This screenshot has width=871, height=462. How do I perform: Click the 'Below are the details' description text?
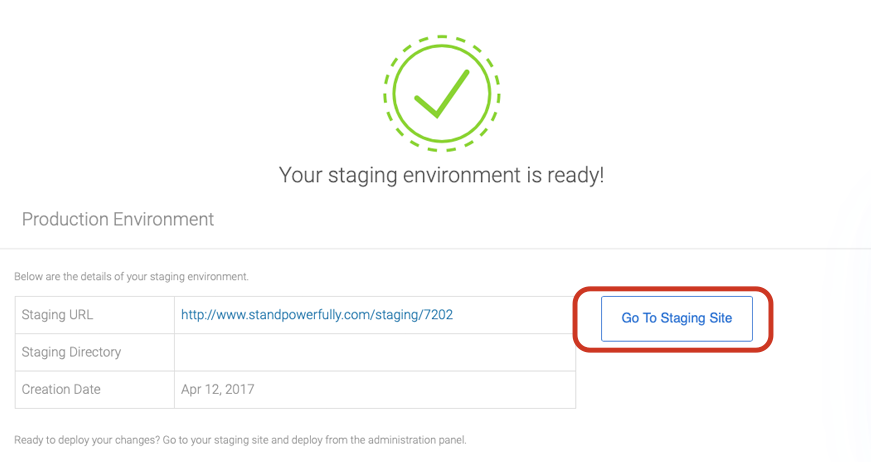tap(131, 276)
